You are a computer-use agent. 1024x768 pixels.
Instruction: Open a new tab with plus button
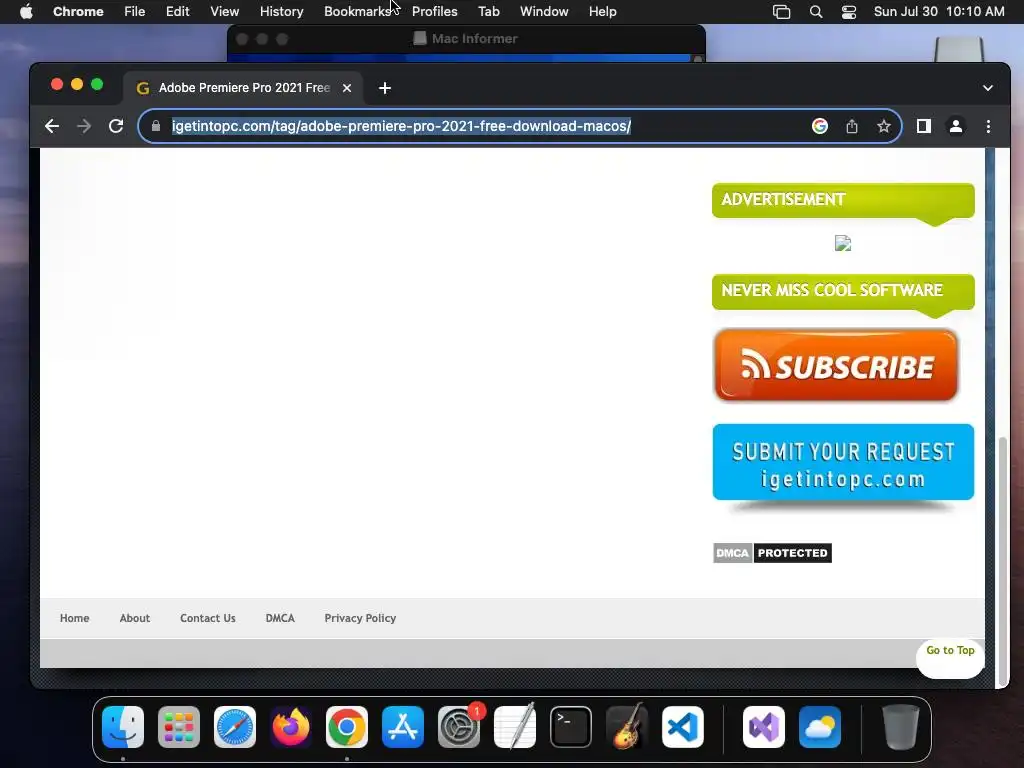tap(385, 88)
